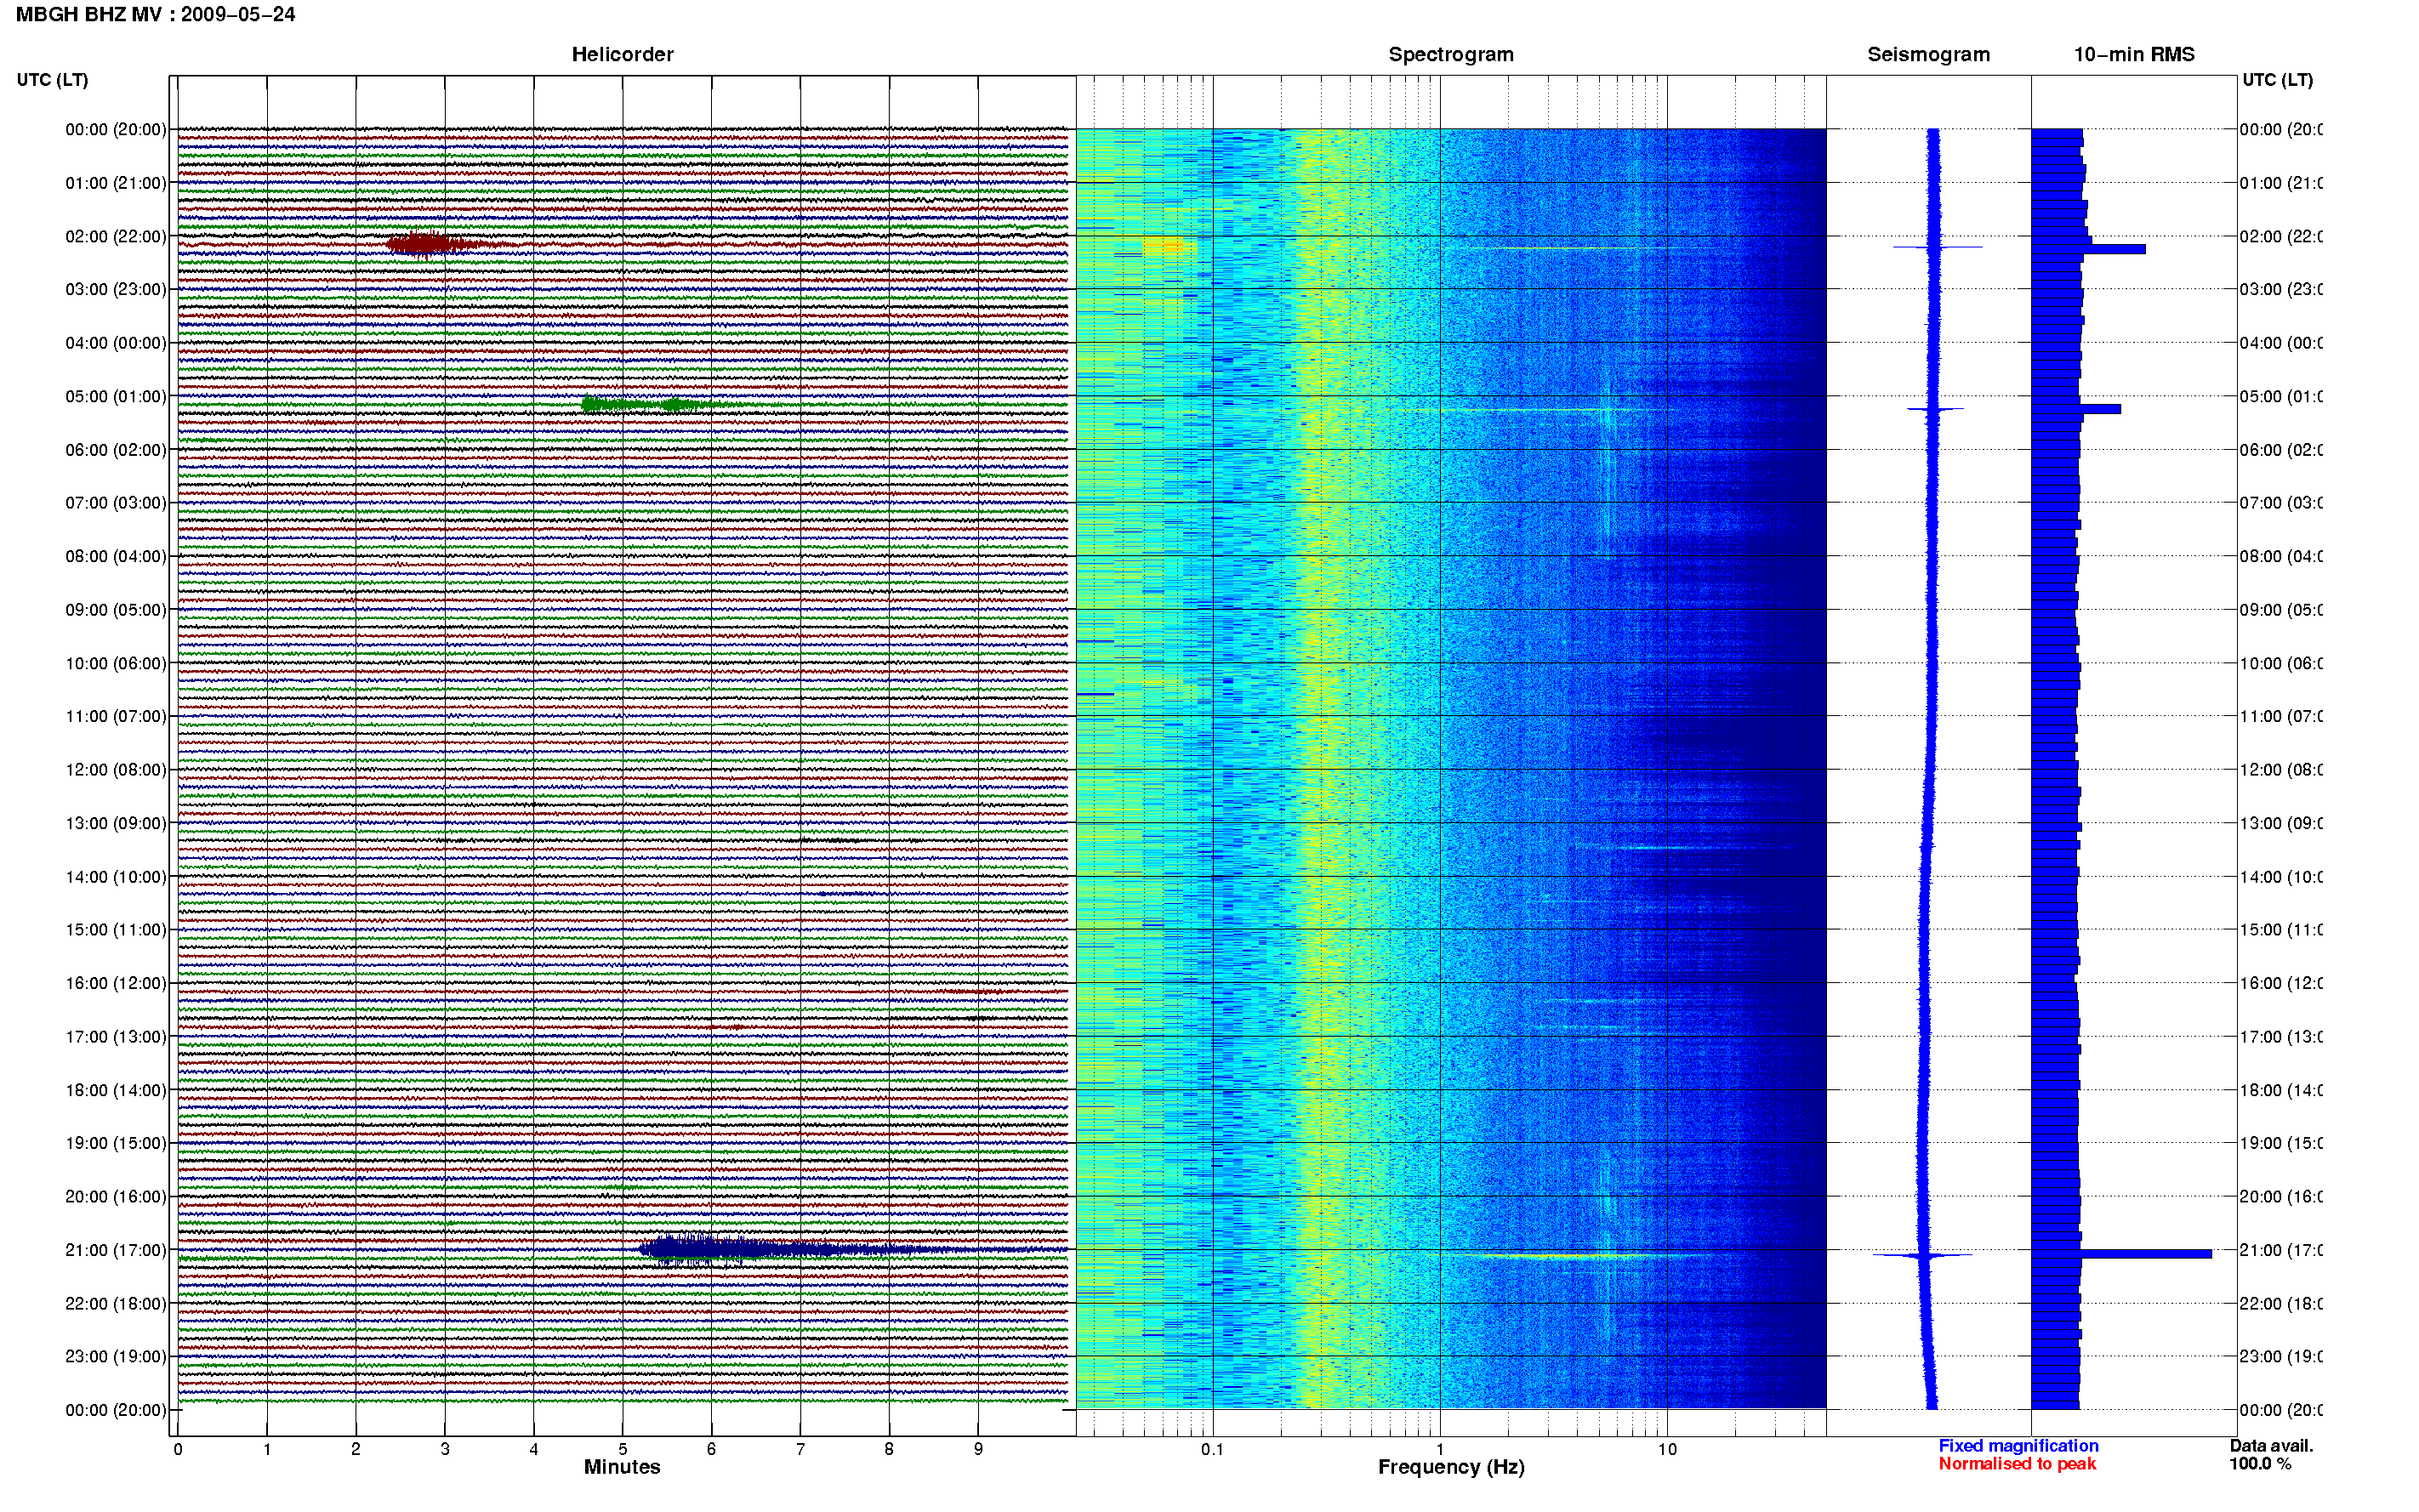Select the '05:00 (01:00)' time label on left axis
The height and width of the screenshot is (1512, 2419).
(116, 396)
